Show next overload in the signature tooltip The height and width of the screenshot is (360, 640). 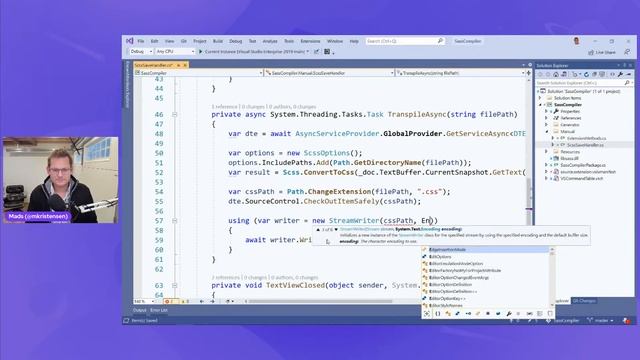point(336,230)
